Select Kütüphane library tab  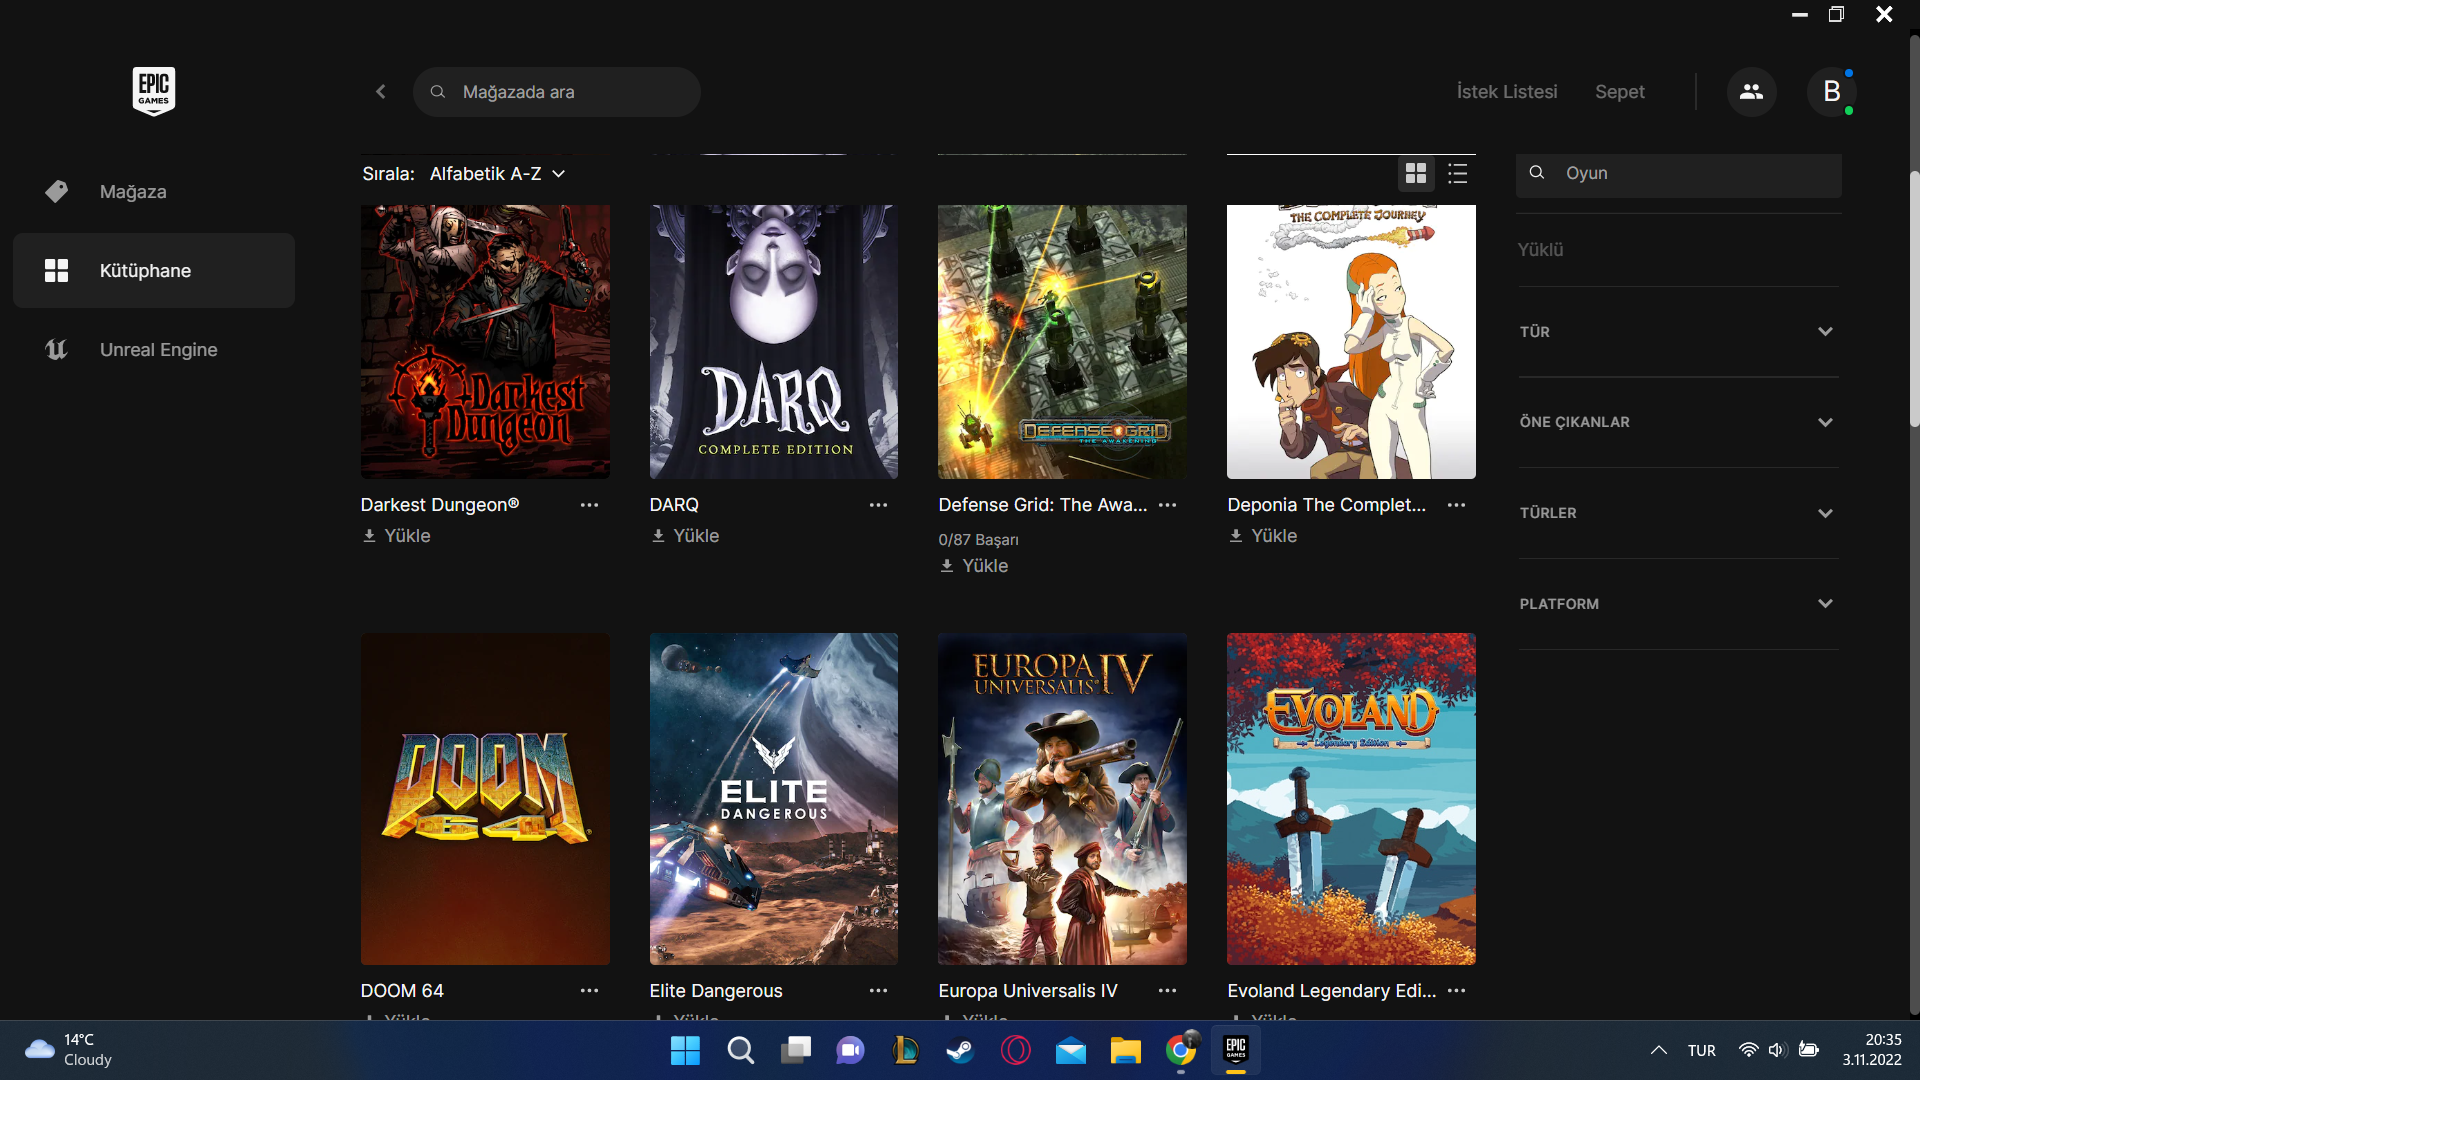[154, 270]
